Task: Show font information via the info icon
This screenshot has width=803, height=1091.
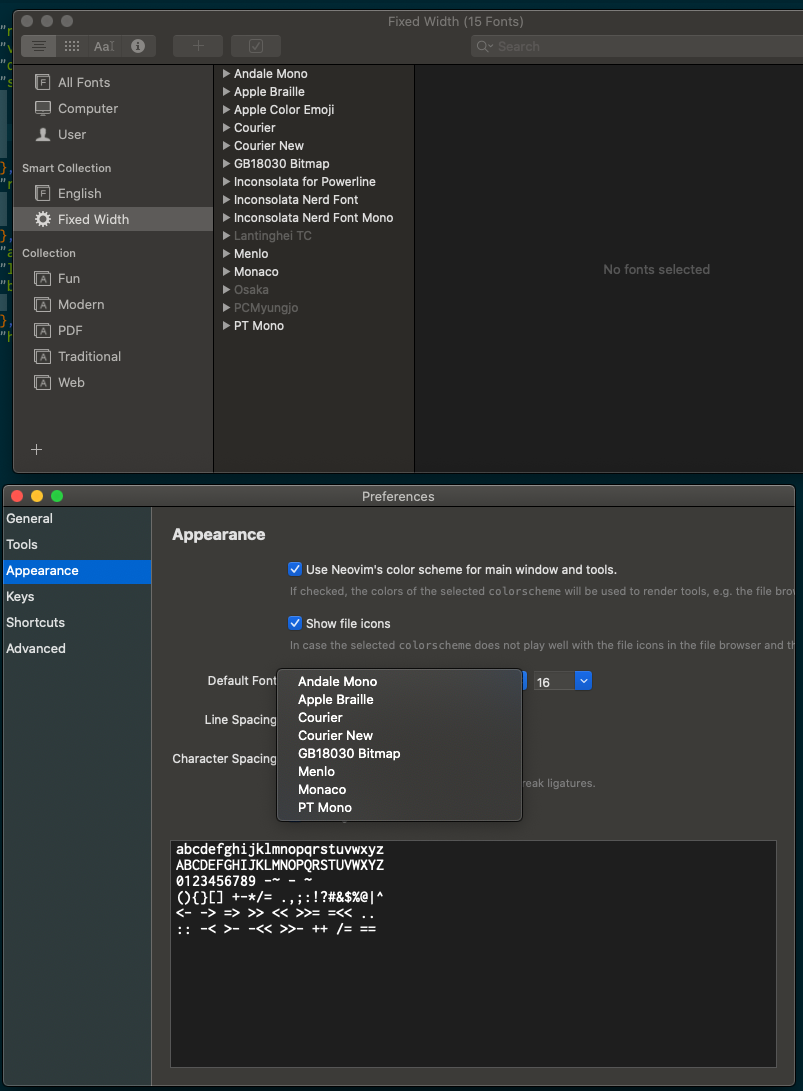Action: click(138, 46)
